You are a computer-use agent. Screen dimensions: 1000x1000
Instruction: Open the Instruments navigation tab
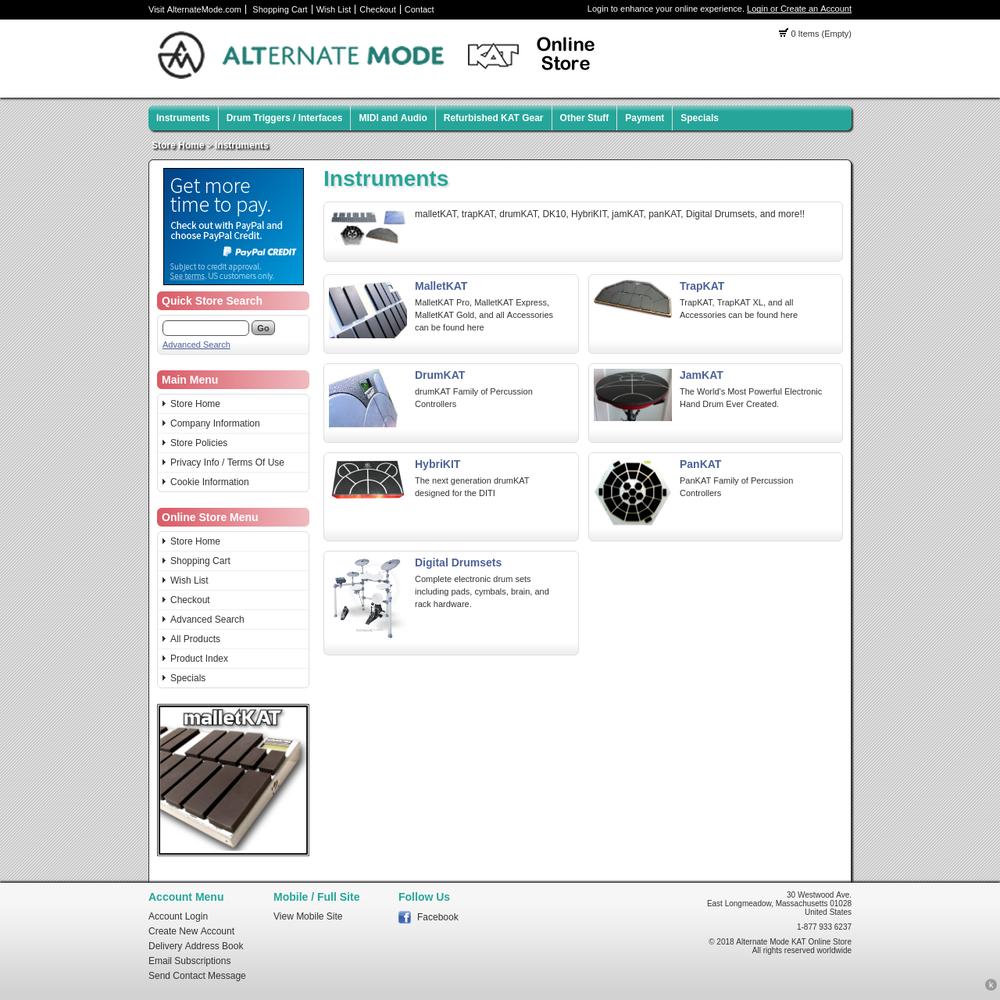point(183,118)
